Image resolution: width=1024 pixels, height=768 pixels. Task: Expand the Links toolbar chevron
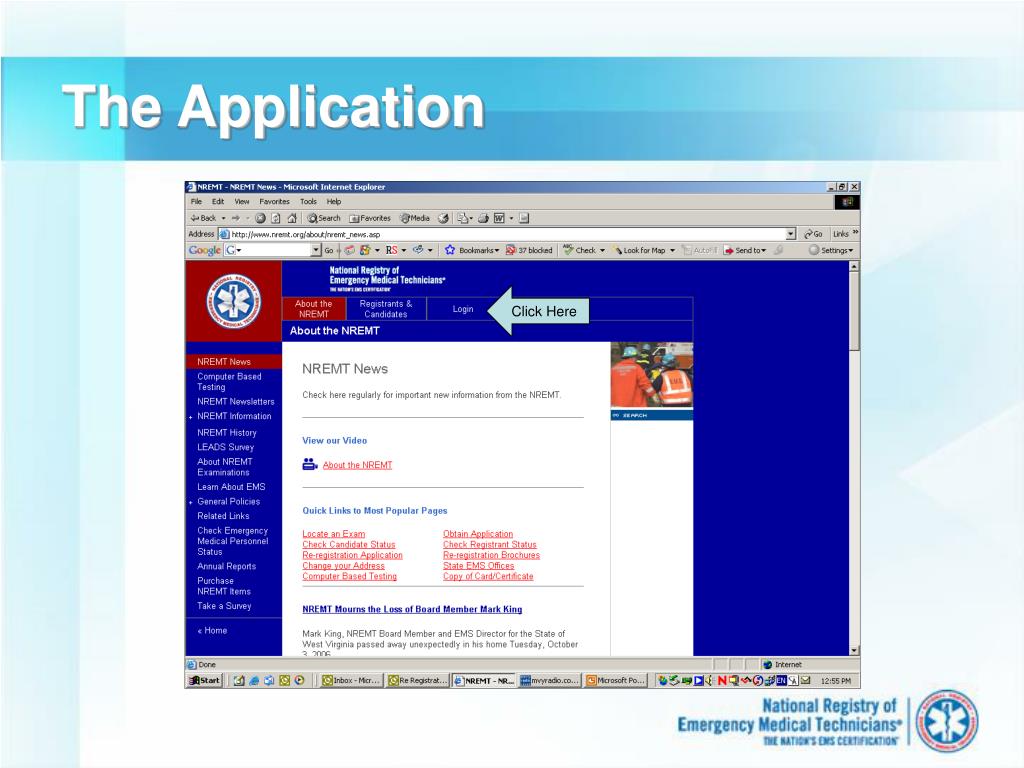point(856,232)
